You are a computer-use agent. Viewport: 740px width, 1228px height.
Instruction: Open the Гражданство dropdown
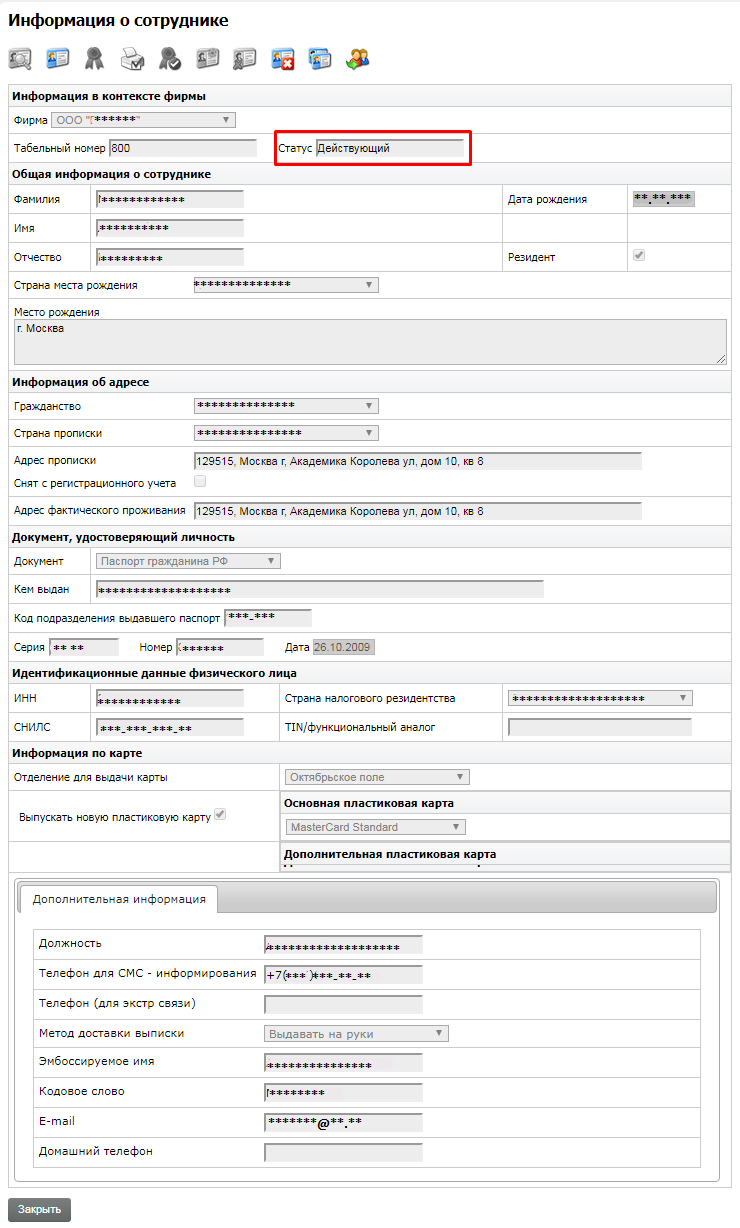point(286,406)
